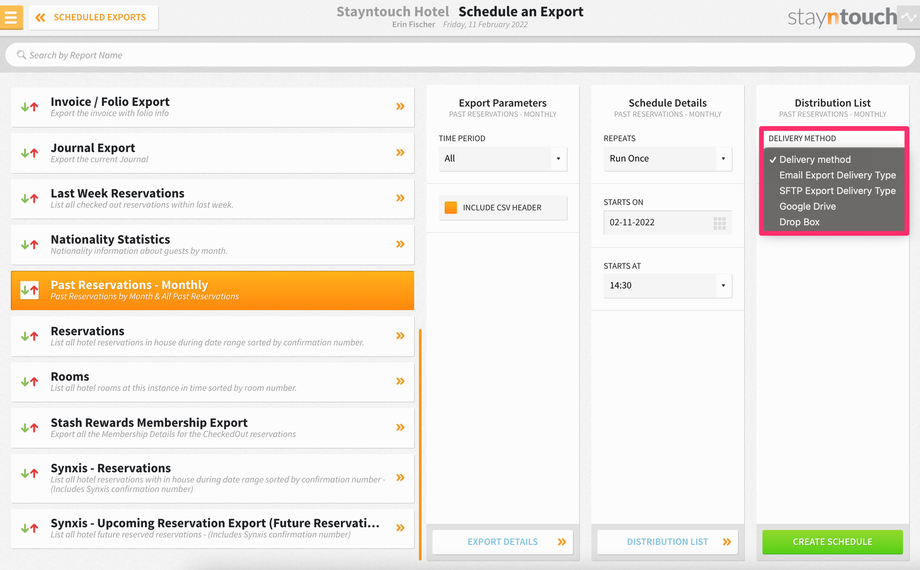The width and height of the screenshot is (920, 570).
Task: Go back to Scheduled Exports
Action: click(94, 18)
